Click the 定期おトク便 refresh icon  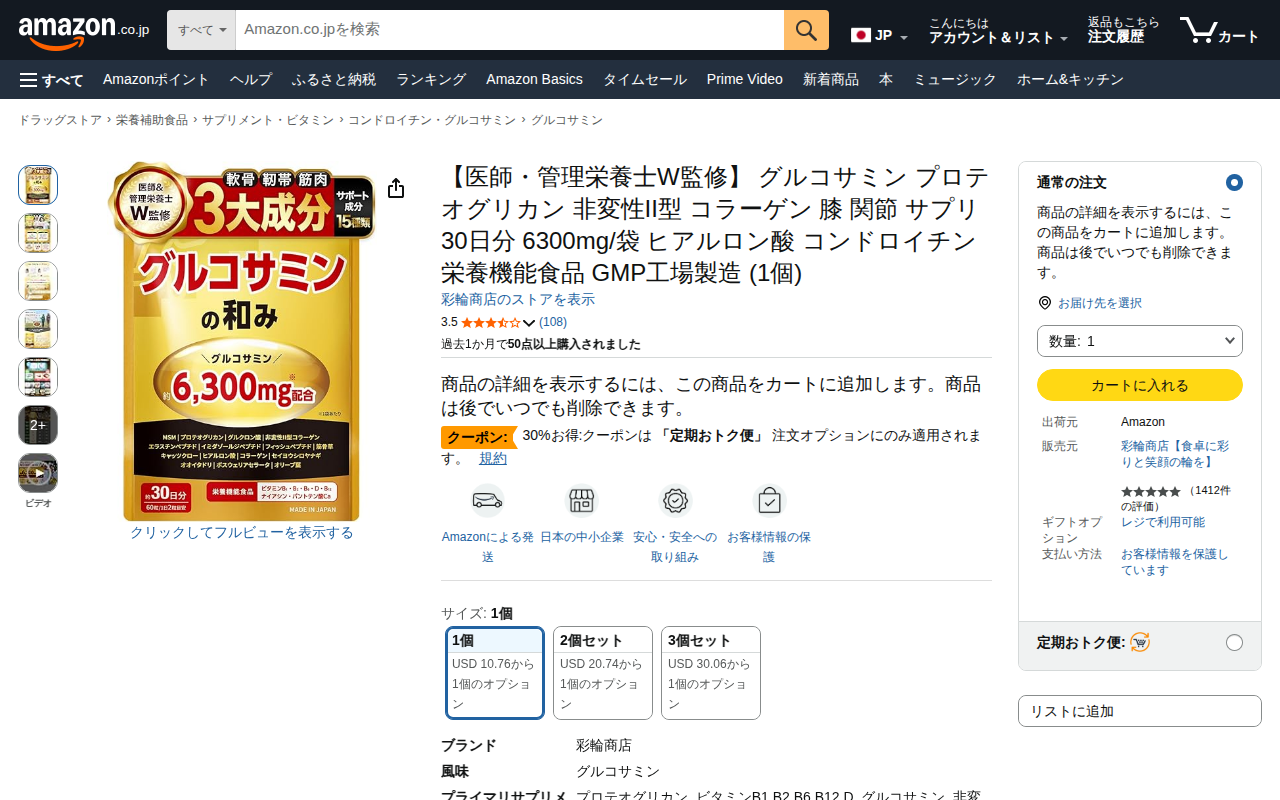click(1140, 642)
